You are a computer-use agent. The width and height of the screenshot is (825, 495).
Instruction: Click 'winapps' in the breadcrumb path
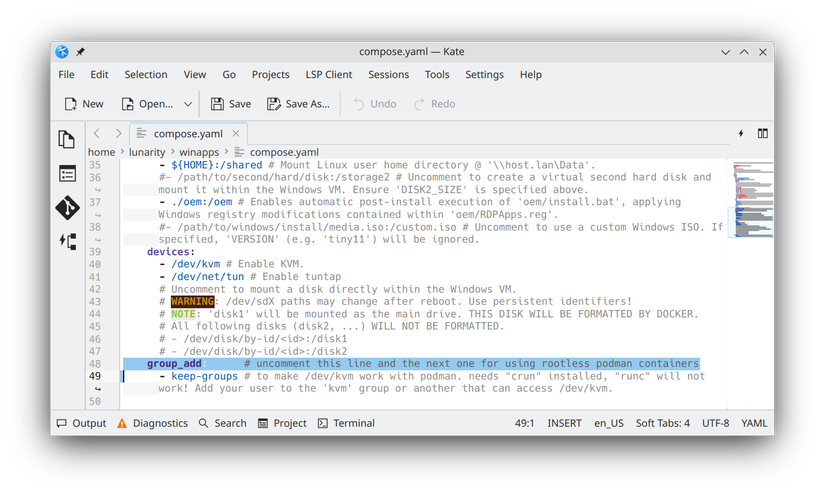click(199, 152)
